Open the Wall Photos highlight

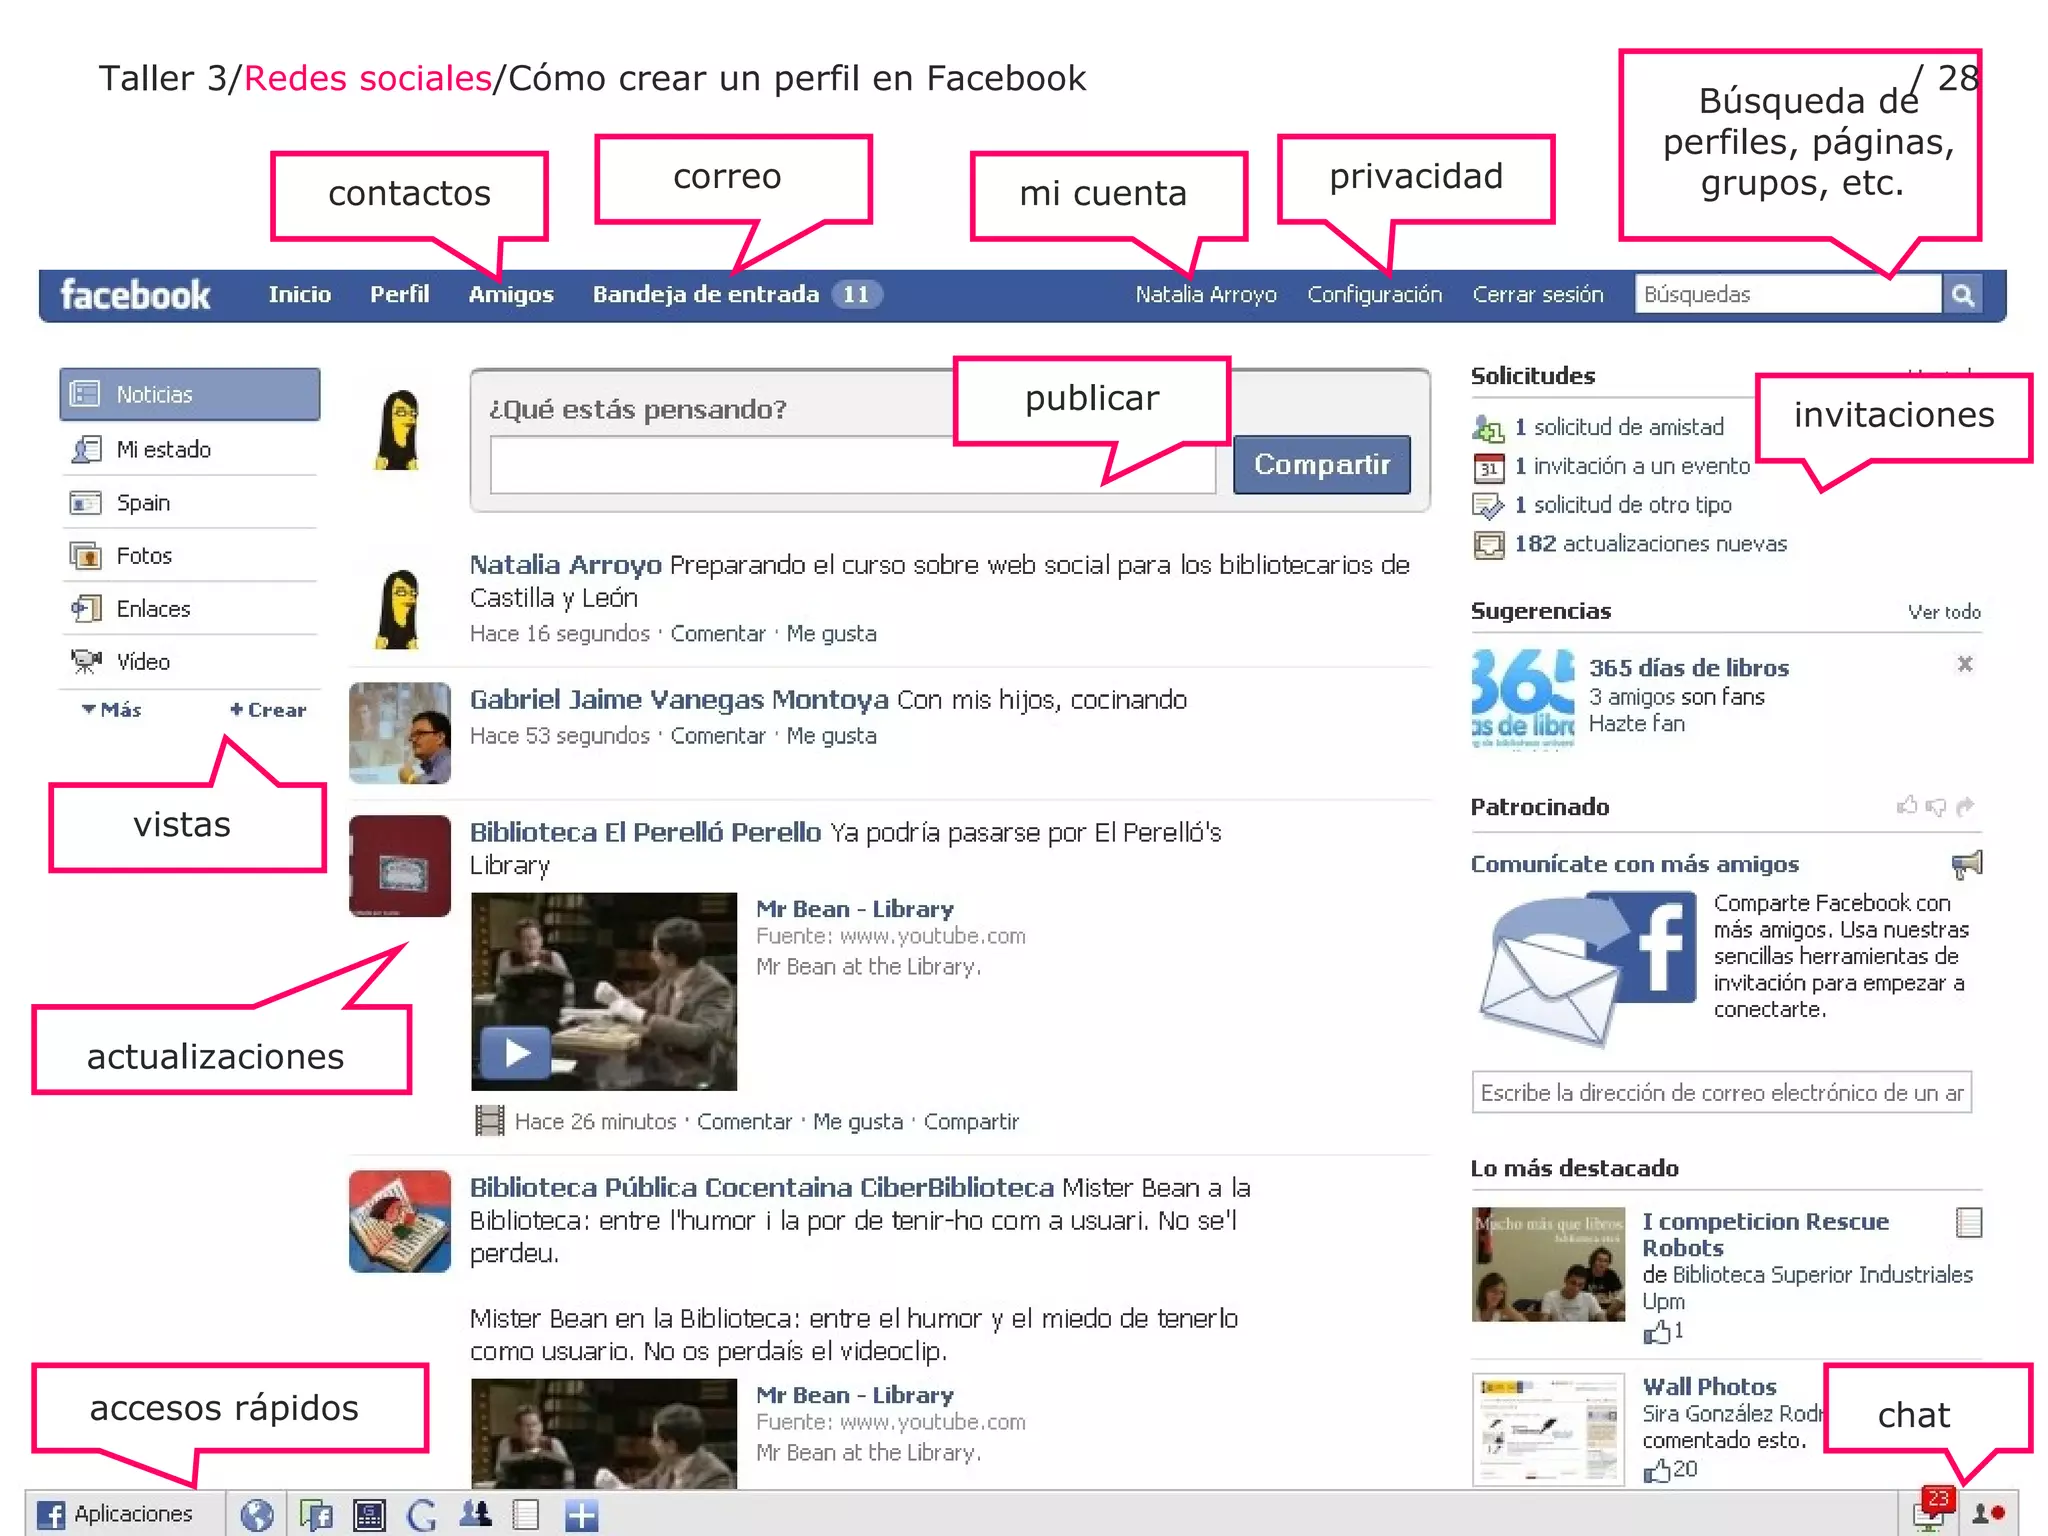tap(1709, 1386)
